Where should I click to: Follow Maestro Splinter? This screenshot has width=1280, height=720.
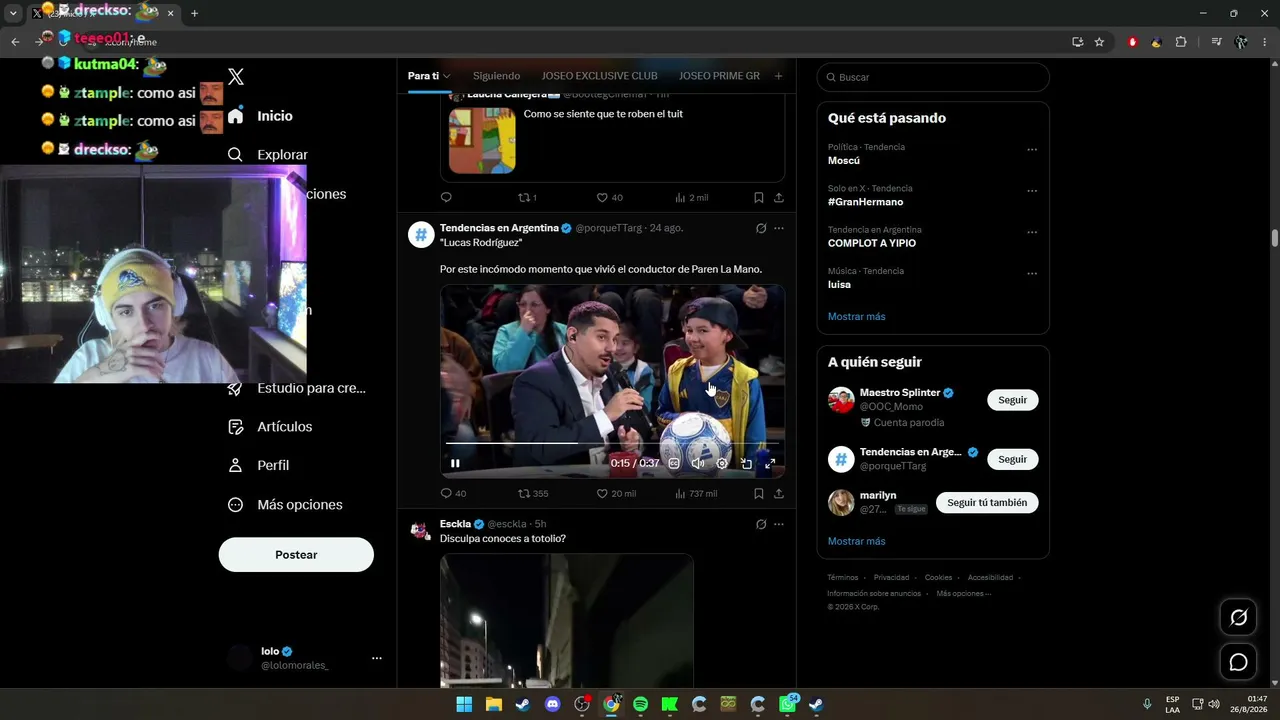(x=1013, y=400)
